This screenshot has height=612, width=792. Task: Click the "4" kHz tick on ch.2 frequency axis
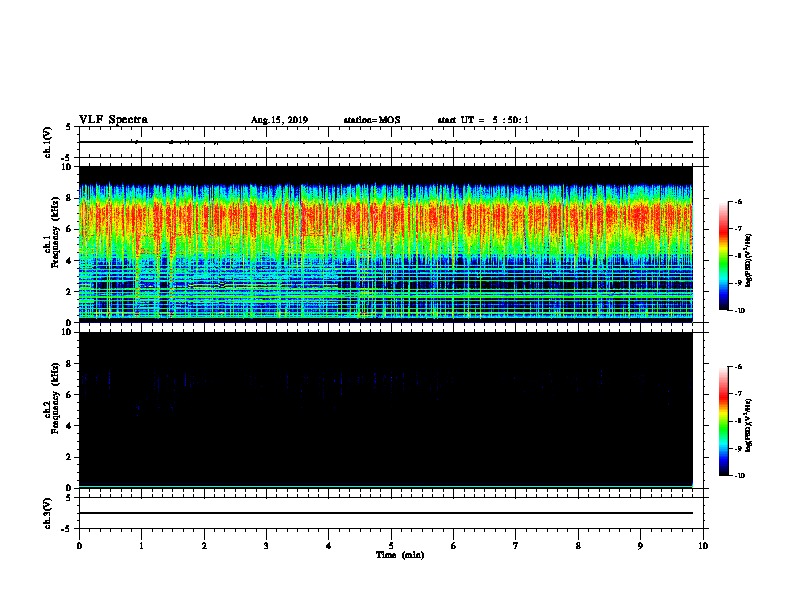70,426
